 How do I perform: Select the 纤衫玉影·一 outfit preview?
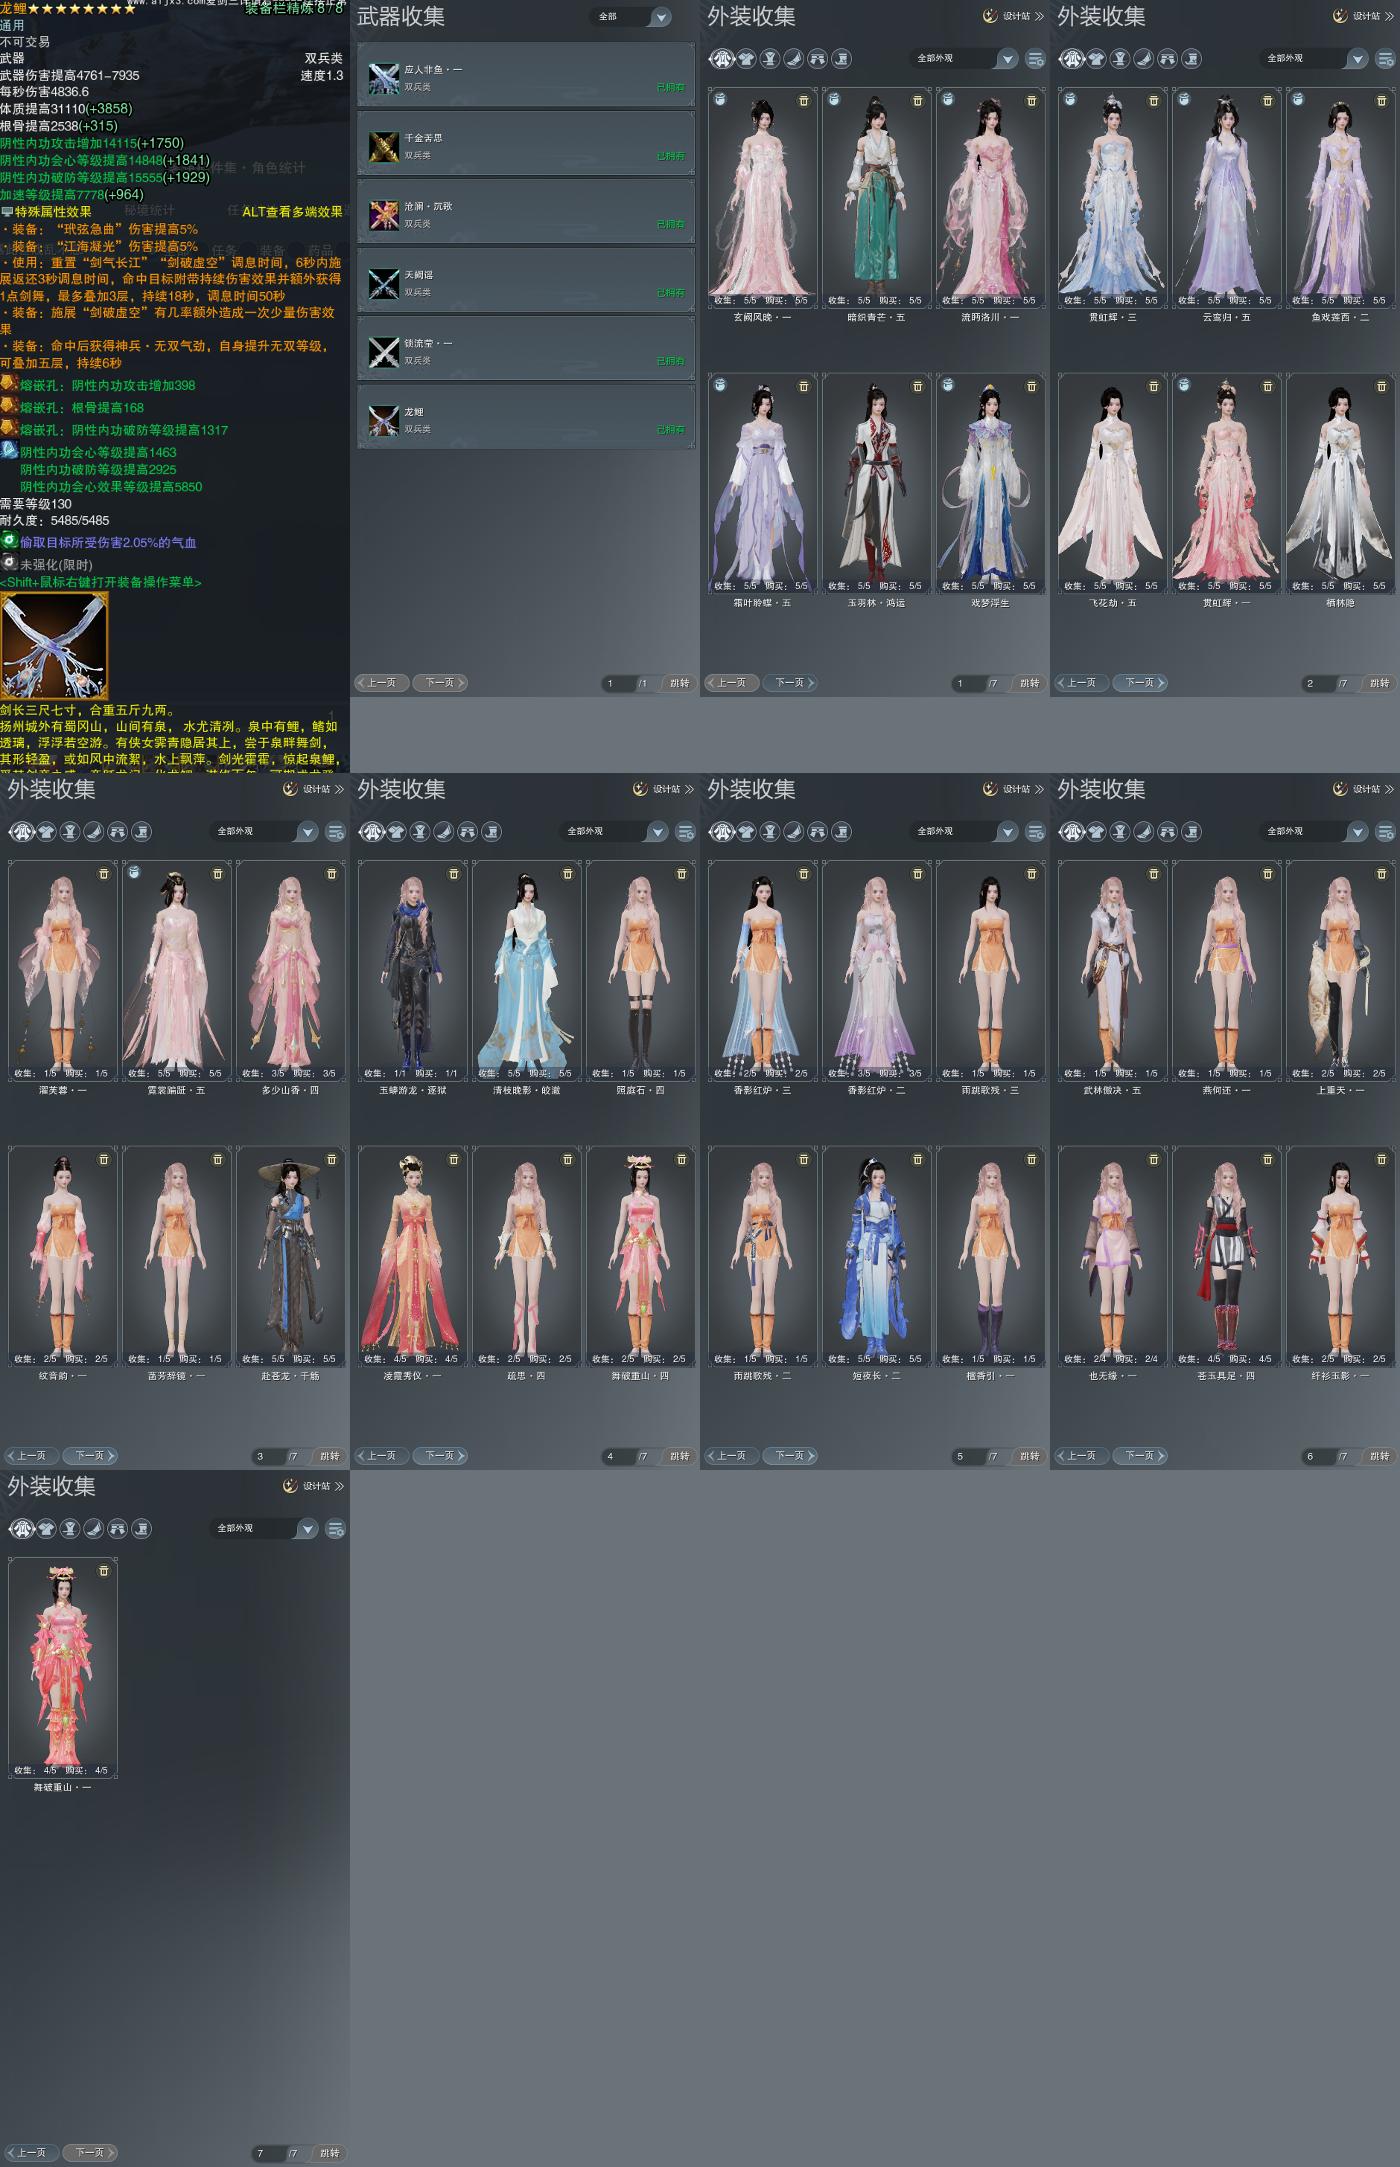point(1340,1257)
